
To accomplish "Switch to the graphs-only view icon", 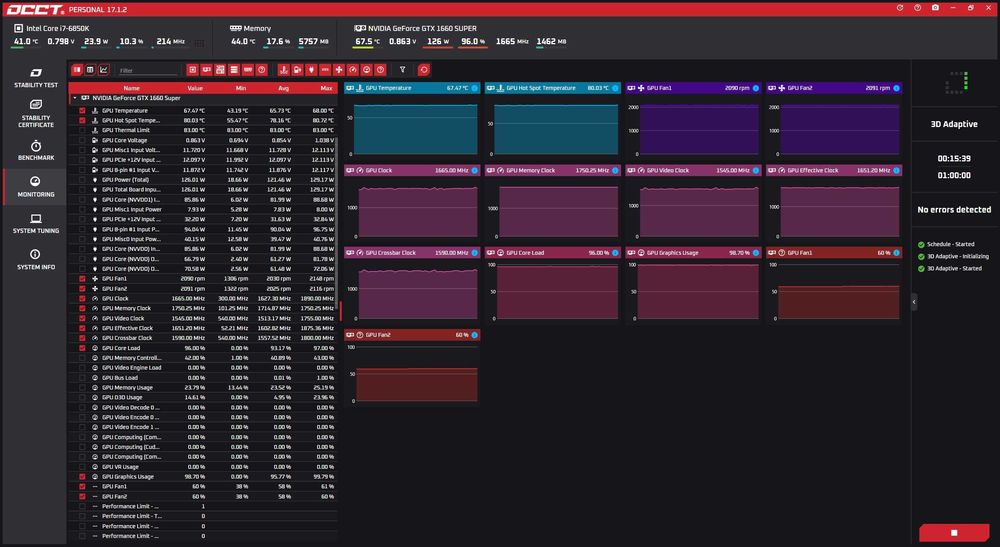I will (104, 69).
